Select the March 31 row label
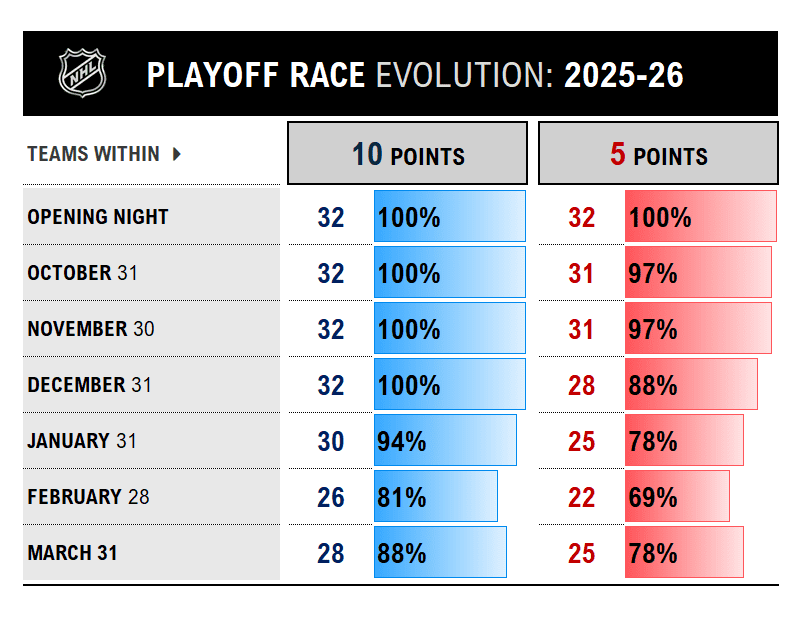This screenshot has width=810, height=632. pos(72,553)
